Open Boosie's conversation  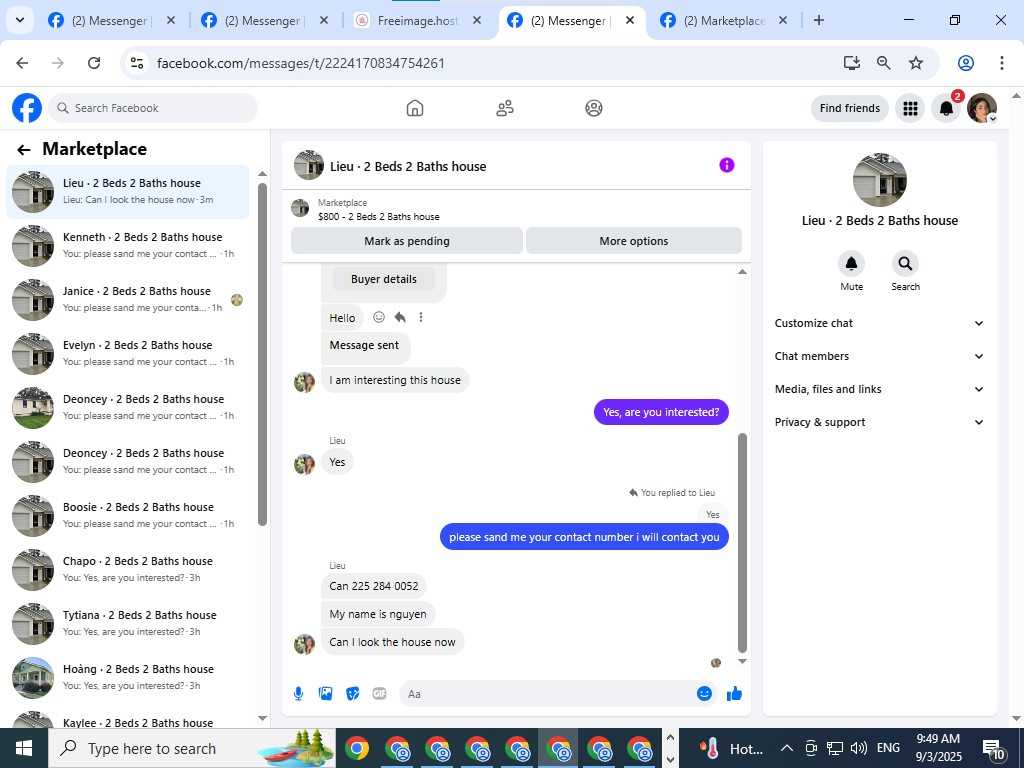[x=127, y=515]
